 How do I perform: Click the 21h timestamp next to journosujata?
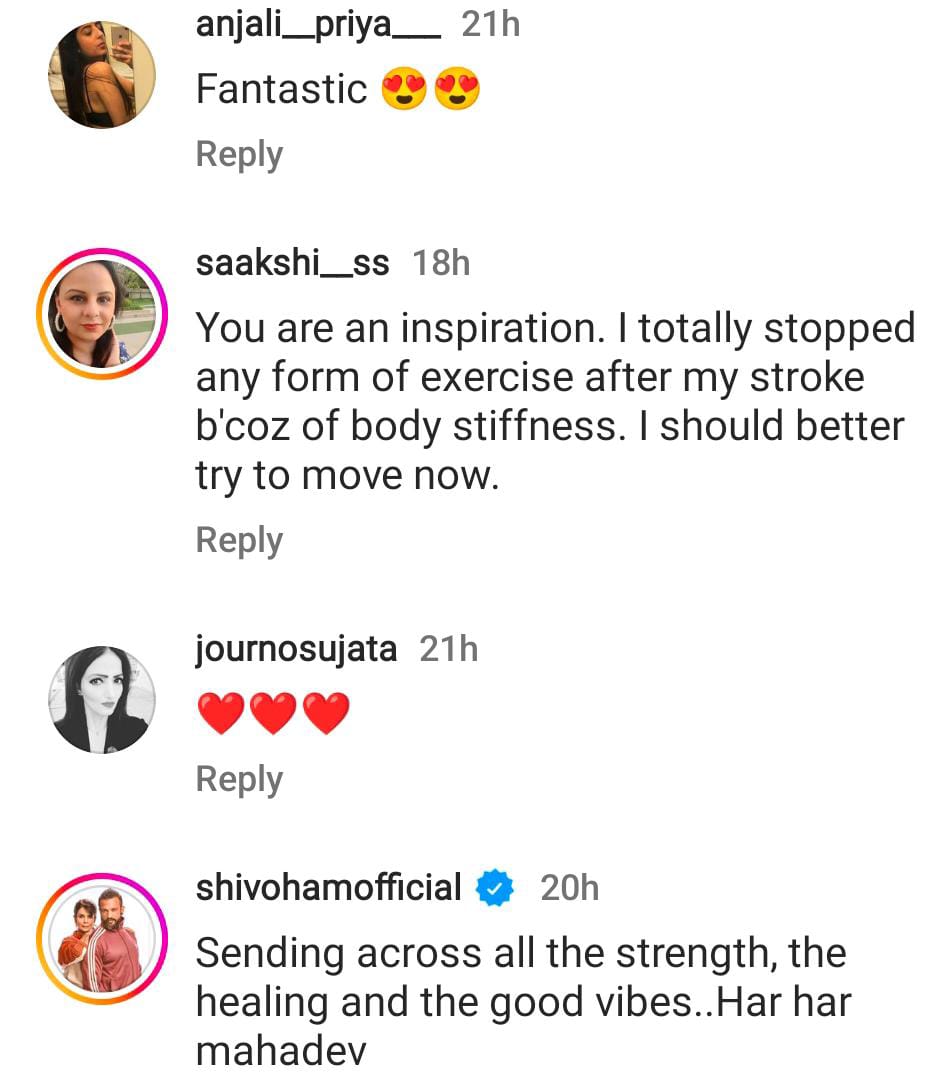(x=449, y=649)
